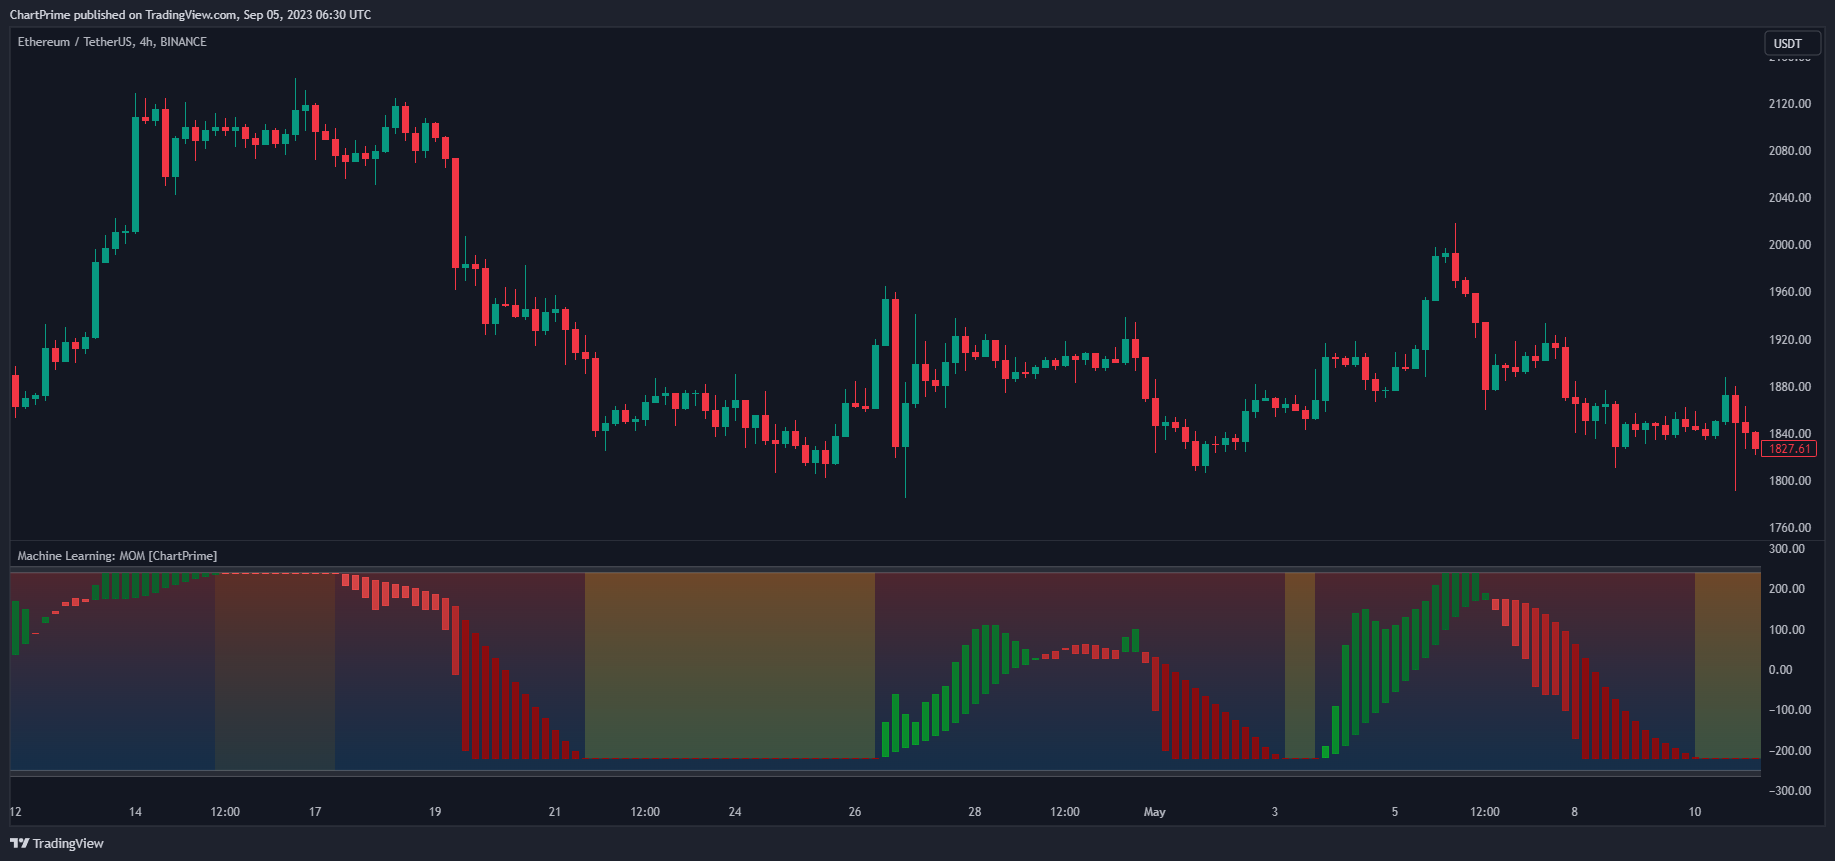Click the 0.00 indicator scale label
The width and height of the screenshot is (1835, 861).
click(x=1780, y=670)
